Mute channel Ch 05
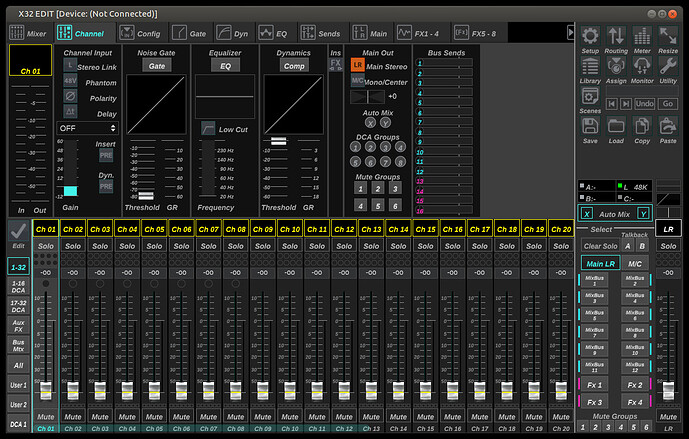This screenshot has height=439, width=689. tap(154, 417)
